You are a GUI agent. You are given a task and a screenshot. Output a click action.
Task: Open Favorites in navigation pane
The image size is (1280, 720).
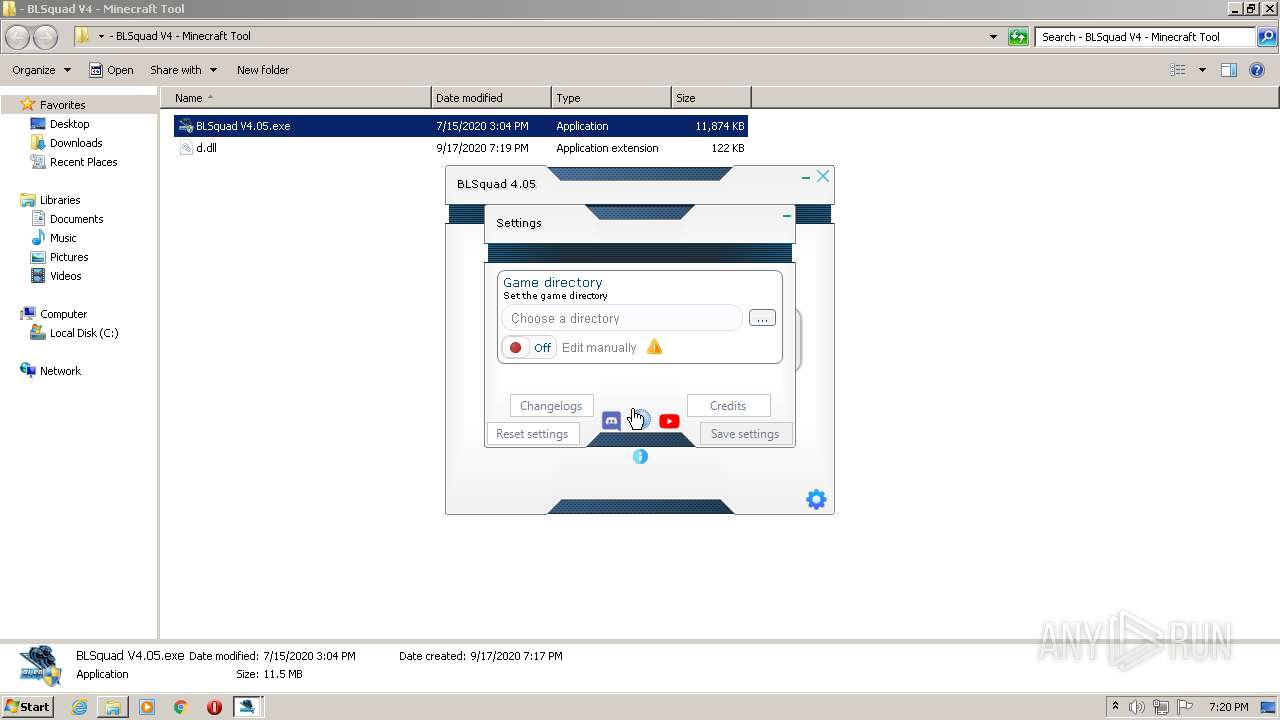click(62, 105)
